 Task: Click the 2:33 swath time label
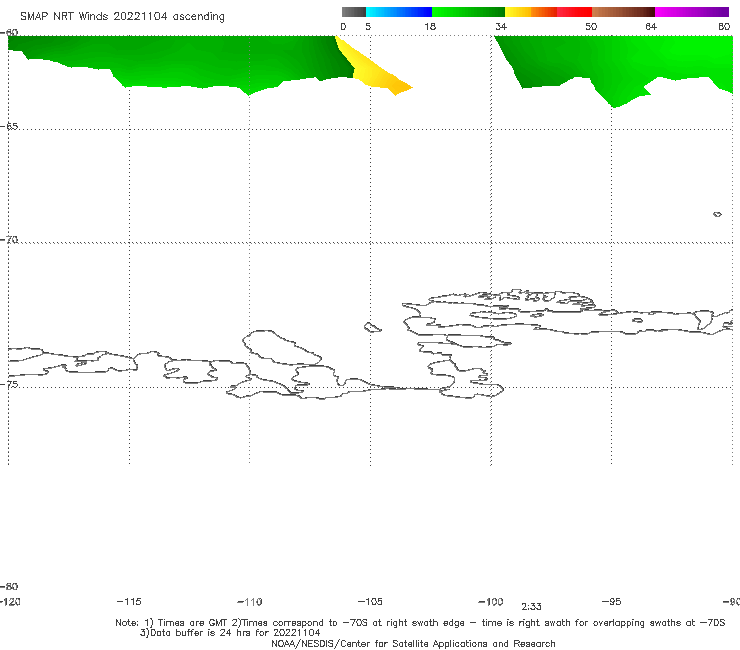(531, 607)
